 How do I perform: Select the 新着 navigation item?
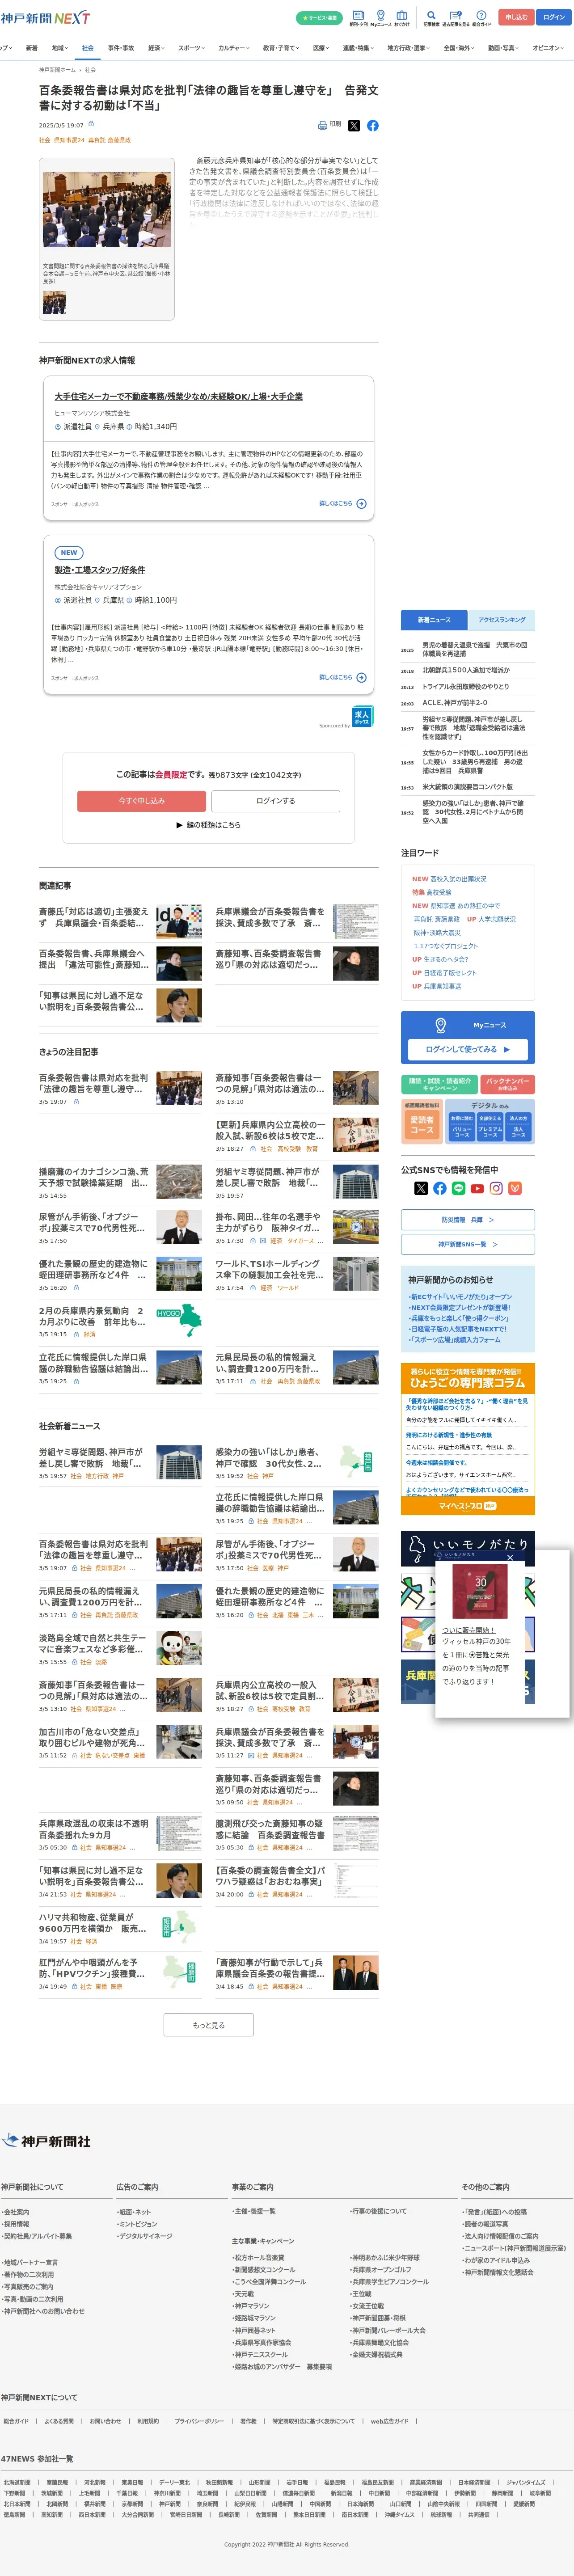pos(32,48)
